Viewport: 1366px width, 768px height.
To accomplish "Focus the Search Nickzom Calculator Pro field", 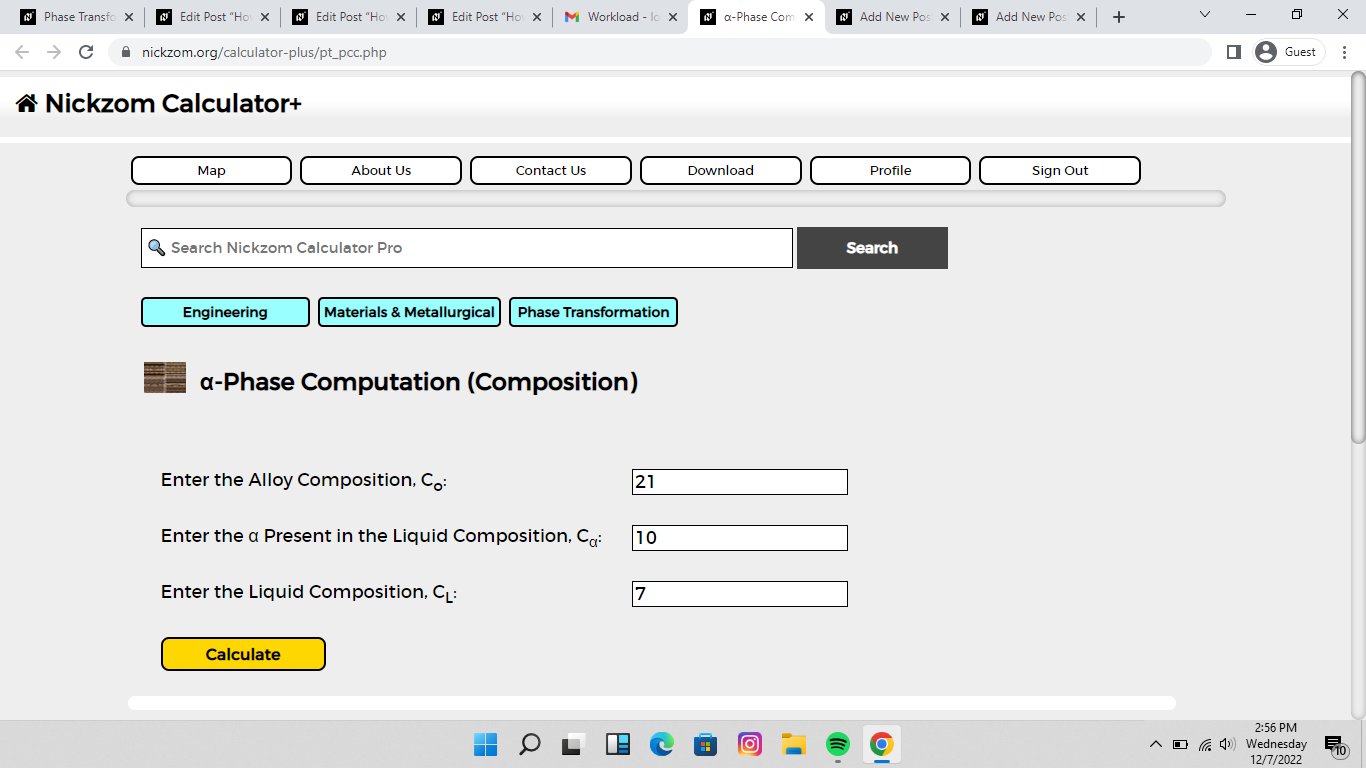I will click(467, 248).
